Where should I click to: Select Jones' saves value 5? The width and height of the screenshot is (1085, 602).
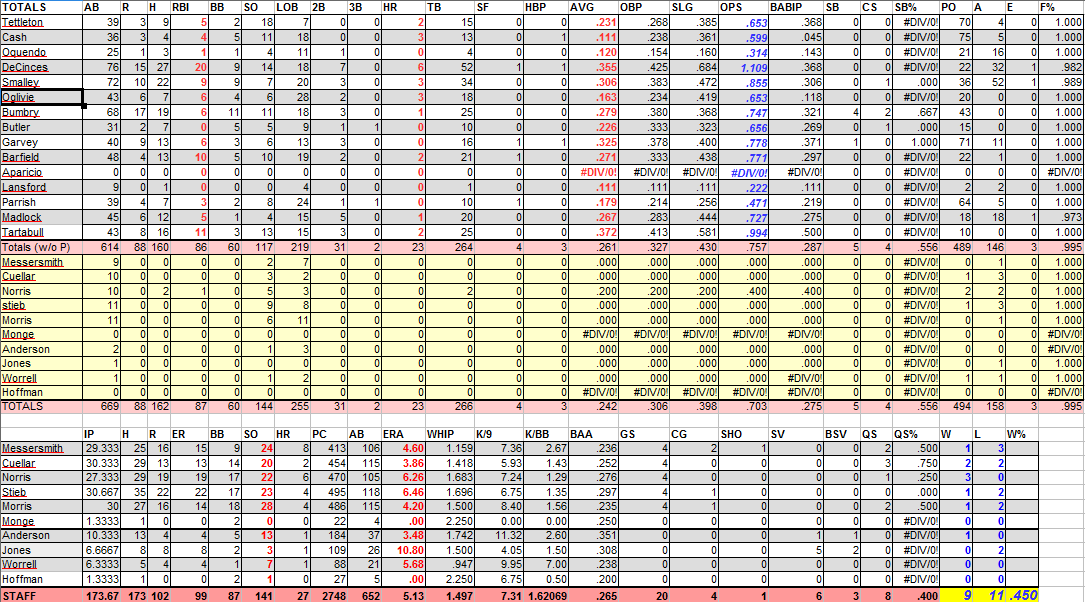coord(796,551)
